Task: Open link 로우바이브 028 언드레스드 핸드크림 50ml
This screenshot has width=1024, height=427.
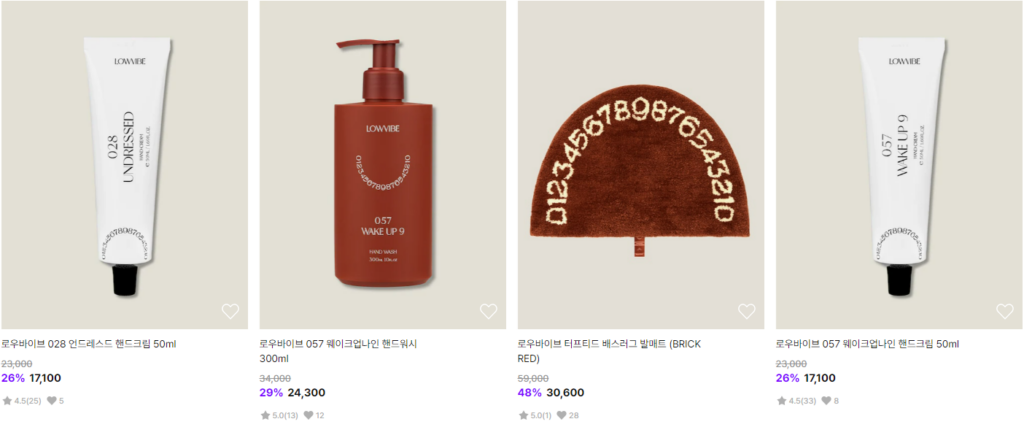Action: pyautogui.click(x=89, y=344)
